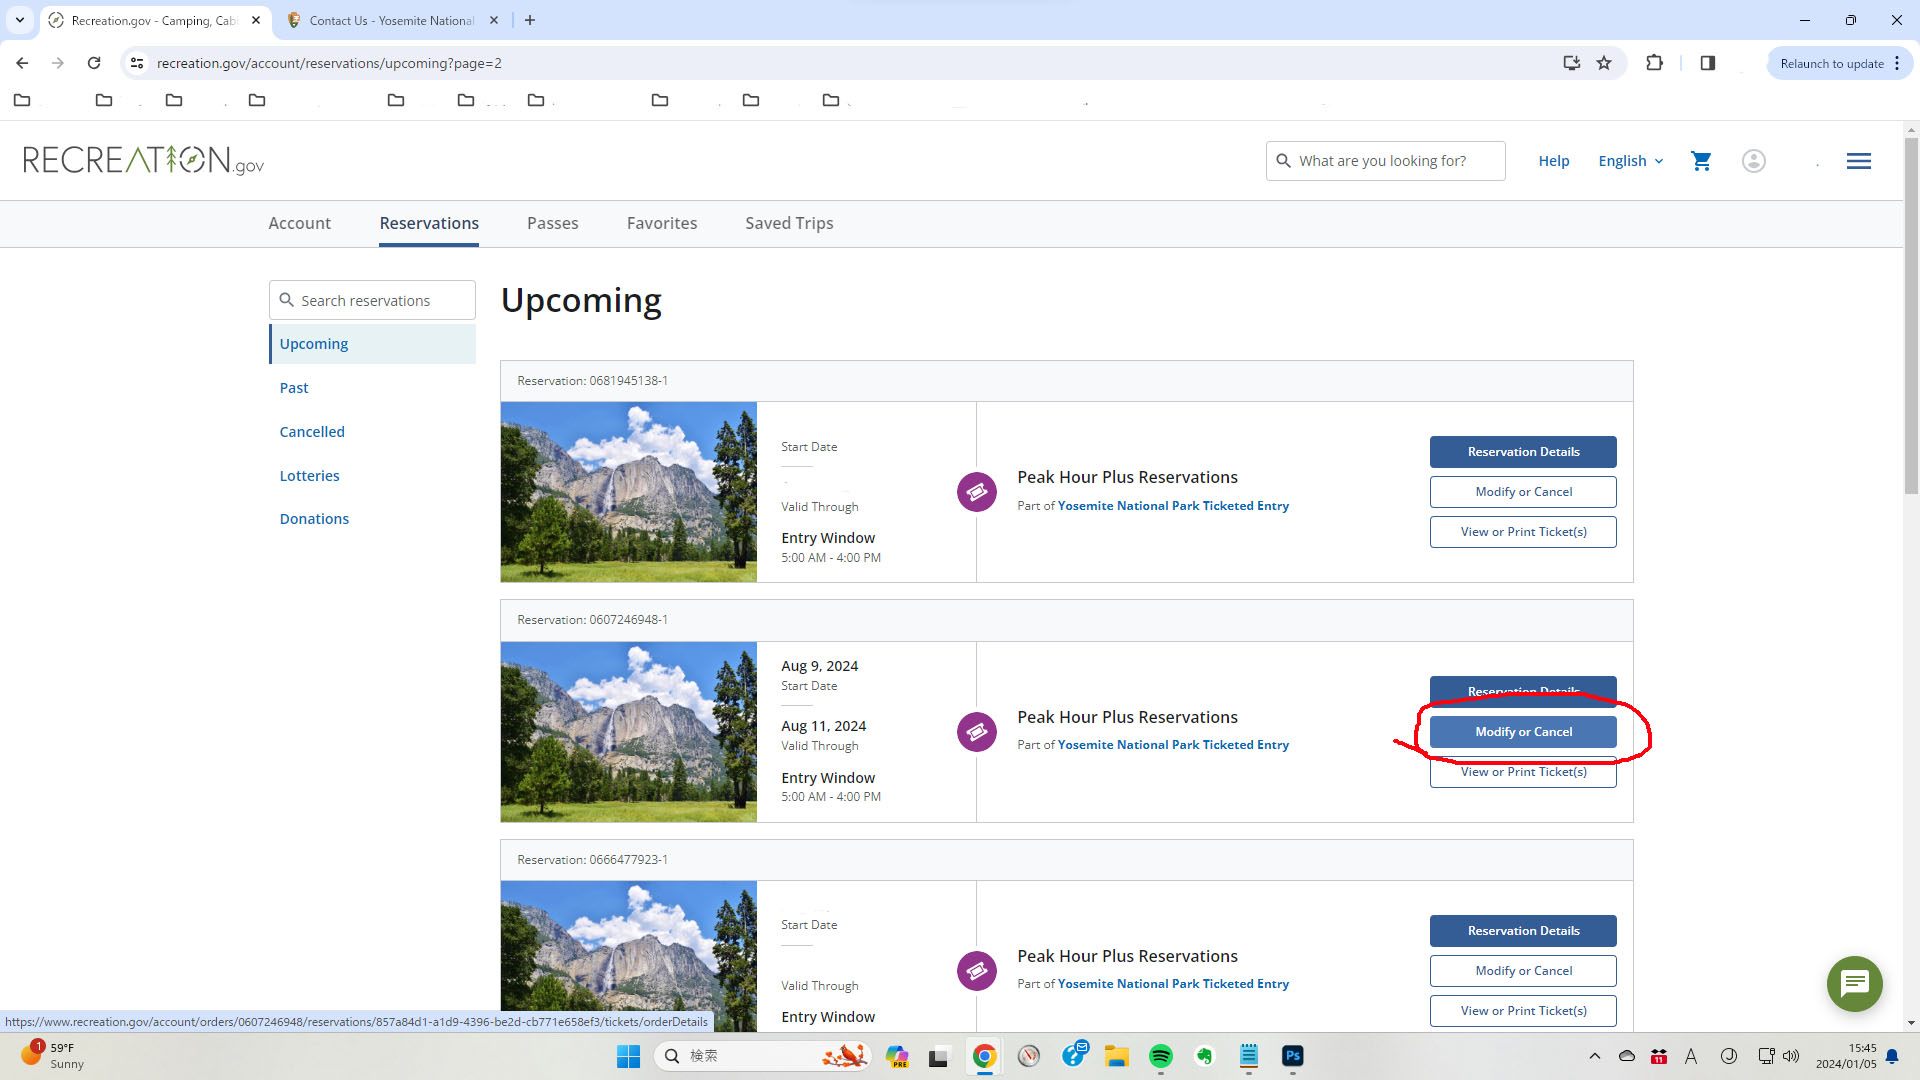The height and width of the screenshot is (1080, 1920).
Task: Open the green chat support bubble
Action: 1854,984
